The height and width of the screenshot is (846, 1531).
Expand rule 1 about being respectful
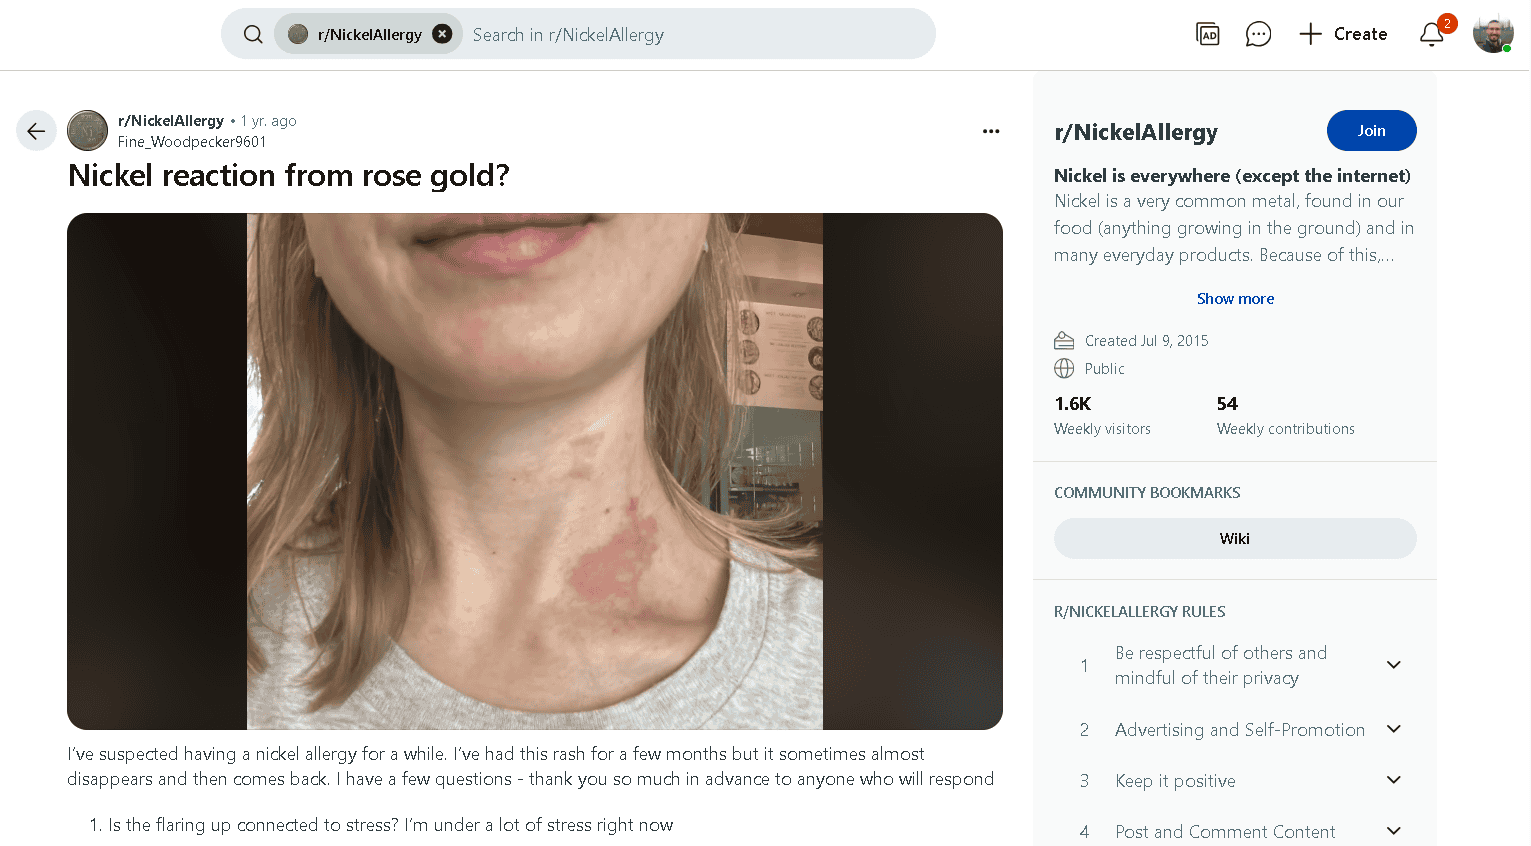[1394, 664]
